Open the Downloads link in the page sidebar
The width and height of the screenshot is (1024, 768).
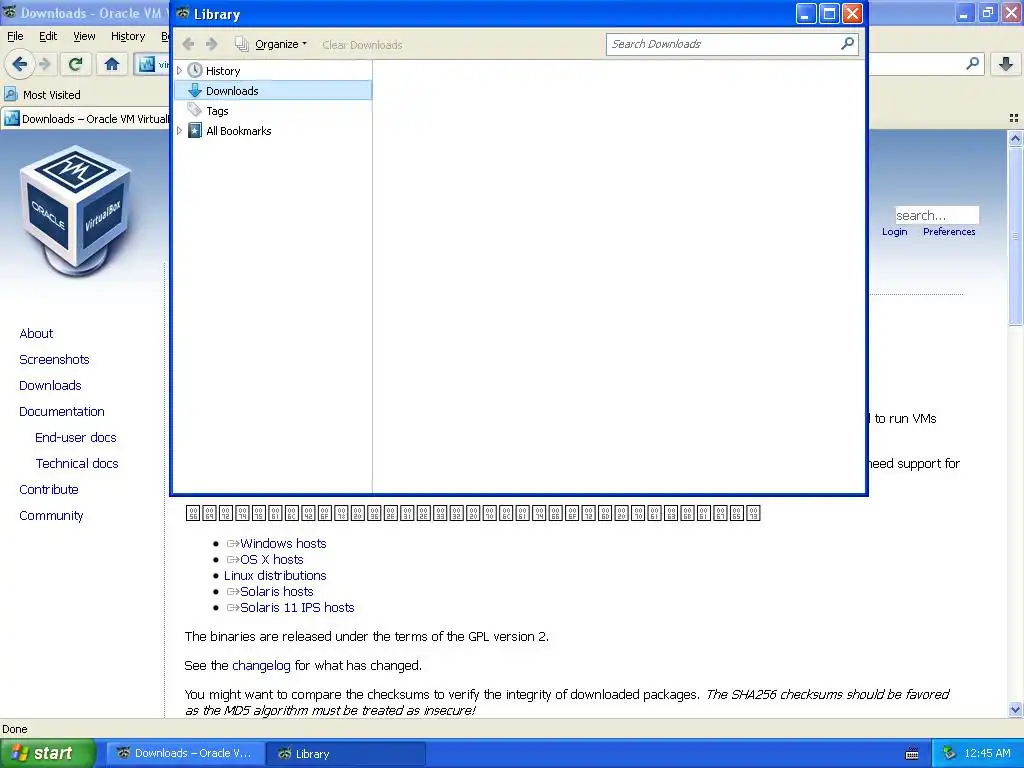point(50,385)
